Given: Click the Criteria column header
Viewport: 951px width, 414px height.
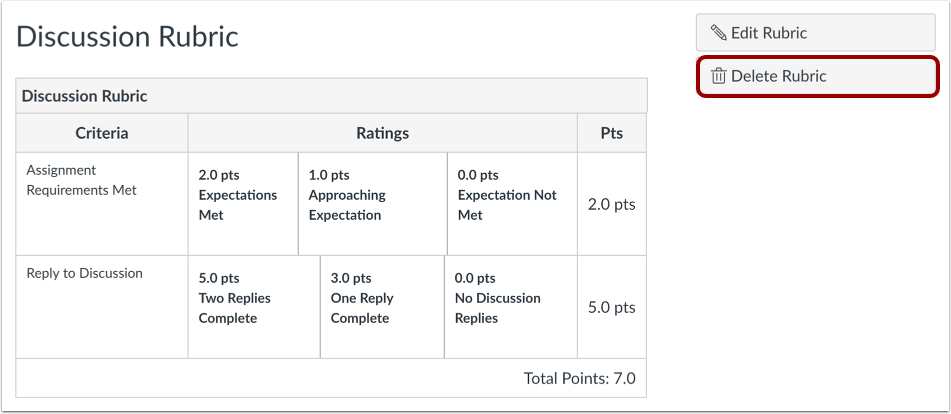Looking at the screenshot, I should click(102, 133).
